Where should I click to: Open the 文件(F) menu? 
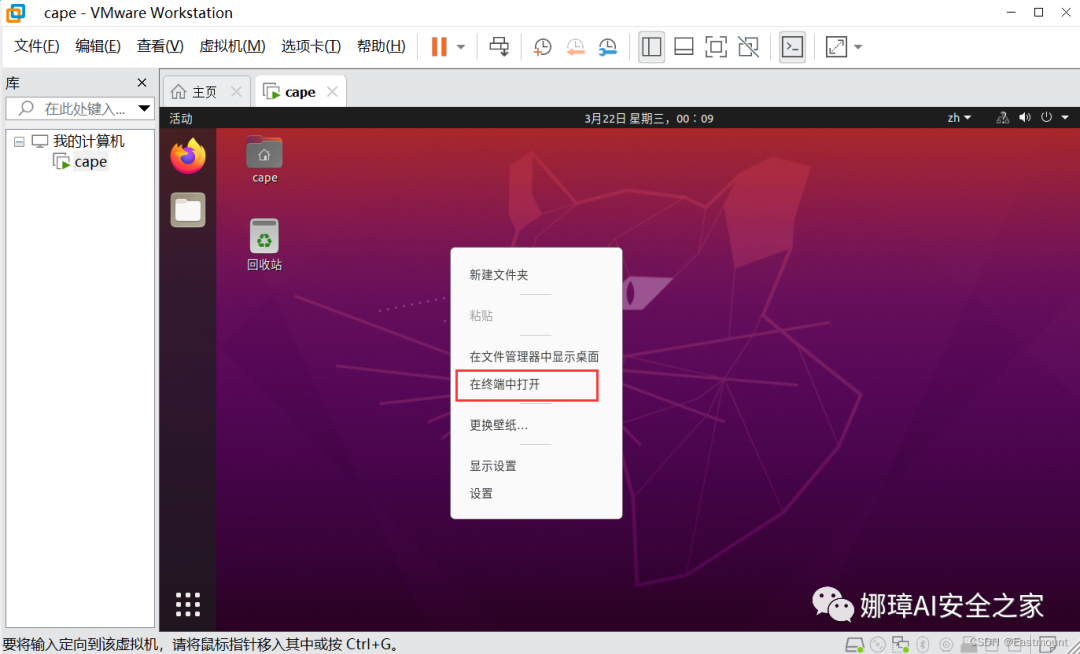[37, 46]
